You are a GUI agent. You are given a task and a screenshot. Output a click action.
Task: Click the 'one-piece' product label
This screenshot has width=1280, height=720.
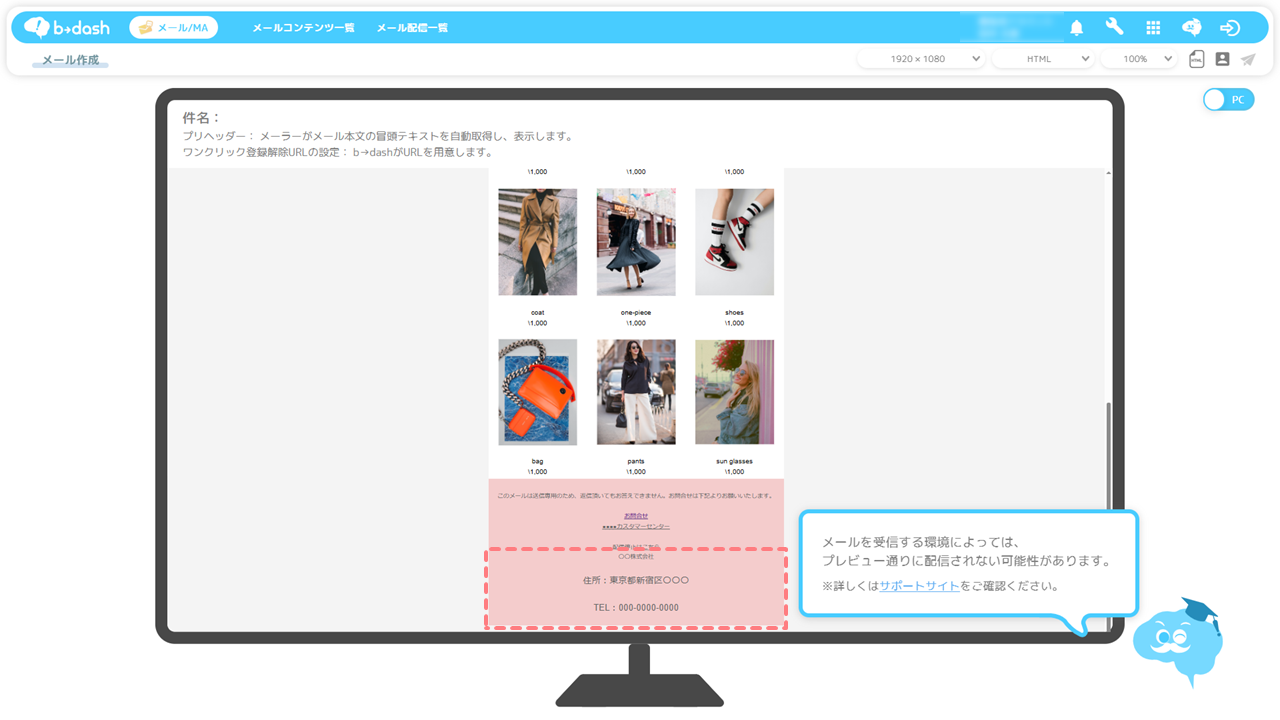[x=636, y=313]
